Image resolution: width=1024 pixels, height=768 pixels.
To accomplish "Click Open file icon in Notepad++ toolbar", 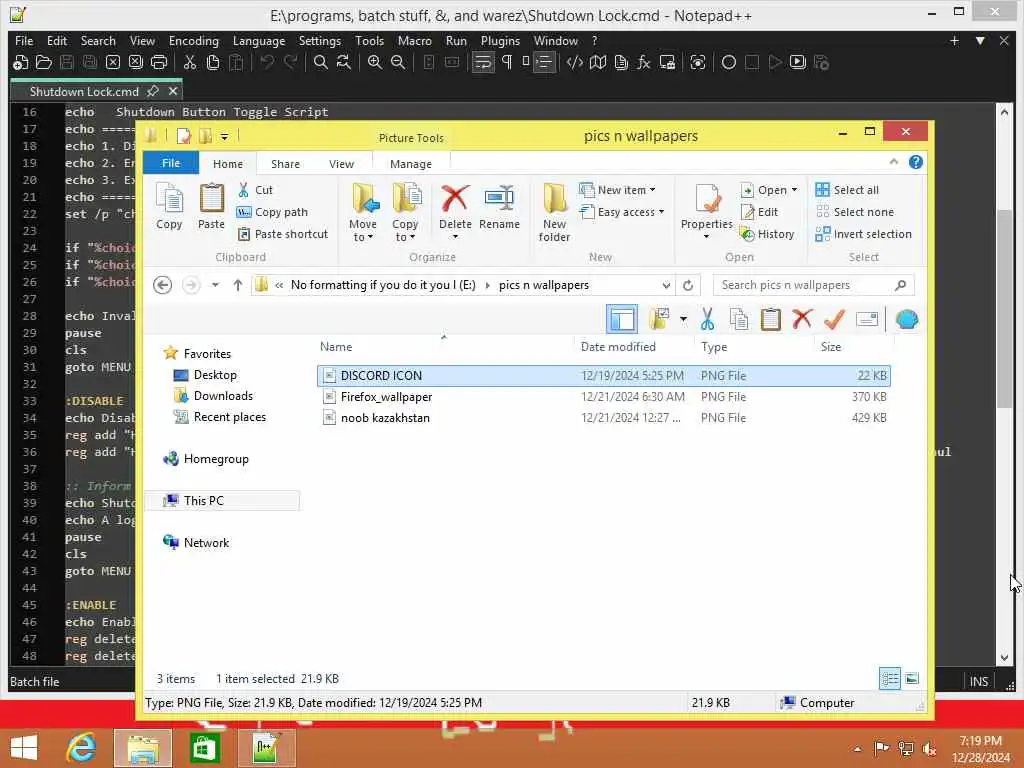I will tap(44, 63).
